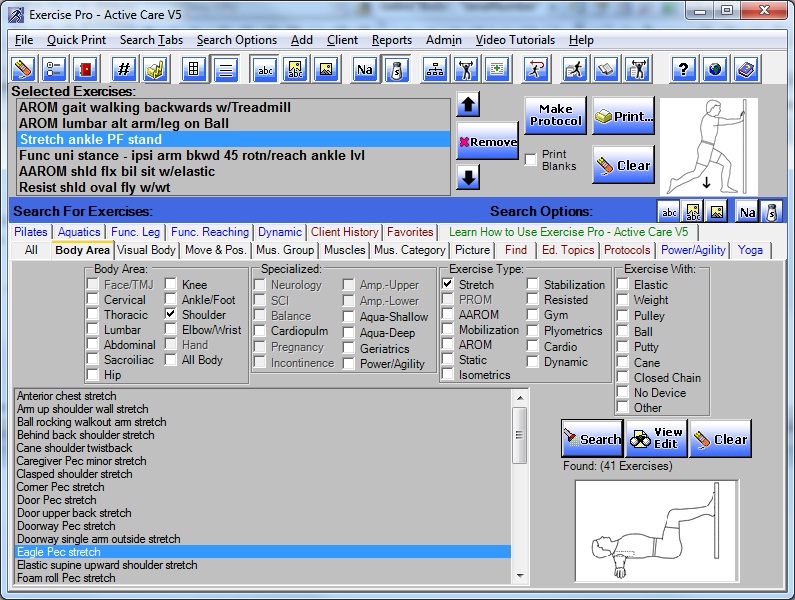The image size is (795, 600).
Task: Click the hash number sign toolbar icon
Action: [x=124, y=69]
